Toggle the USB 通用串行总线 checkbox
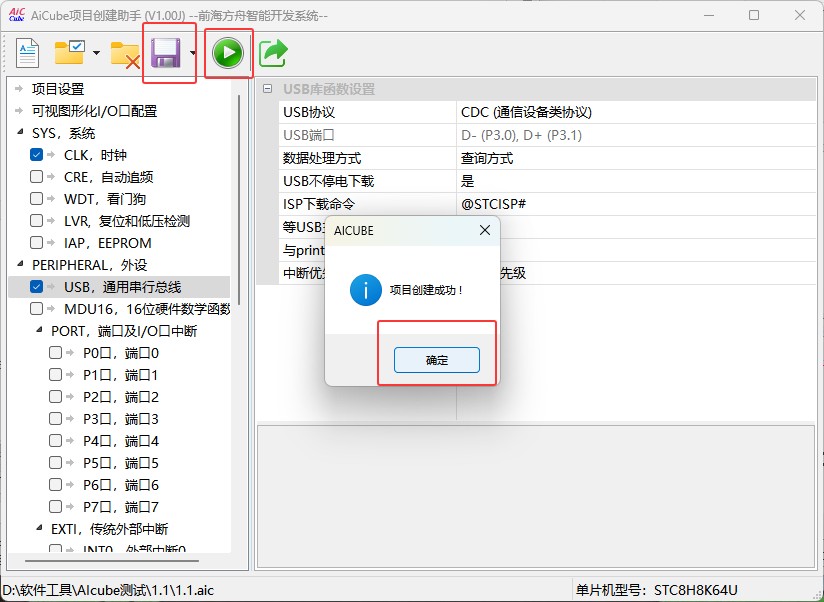The height and width of the screenshot is (602, 824). (x=36, y=287)
